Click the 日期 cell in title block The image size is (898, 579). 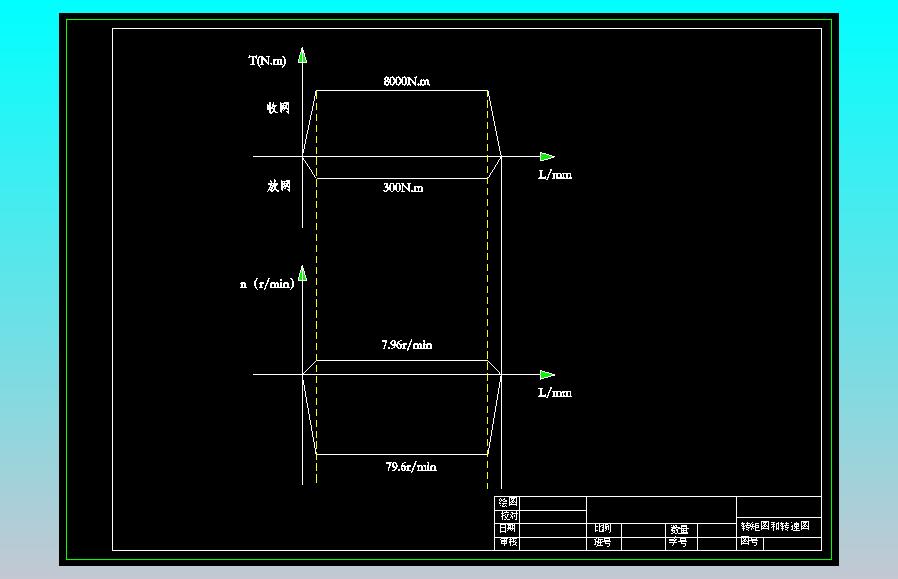[x=507, y=529]
